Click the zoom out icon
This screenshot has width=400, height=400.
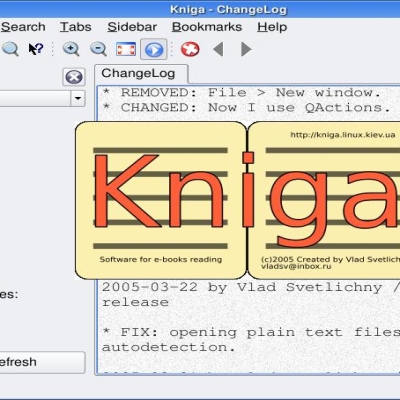98,49
